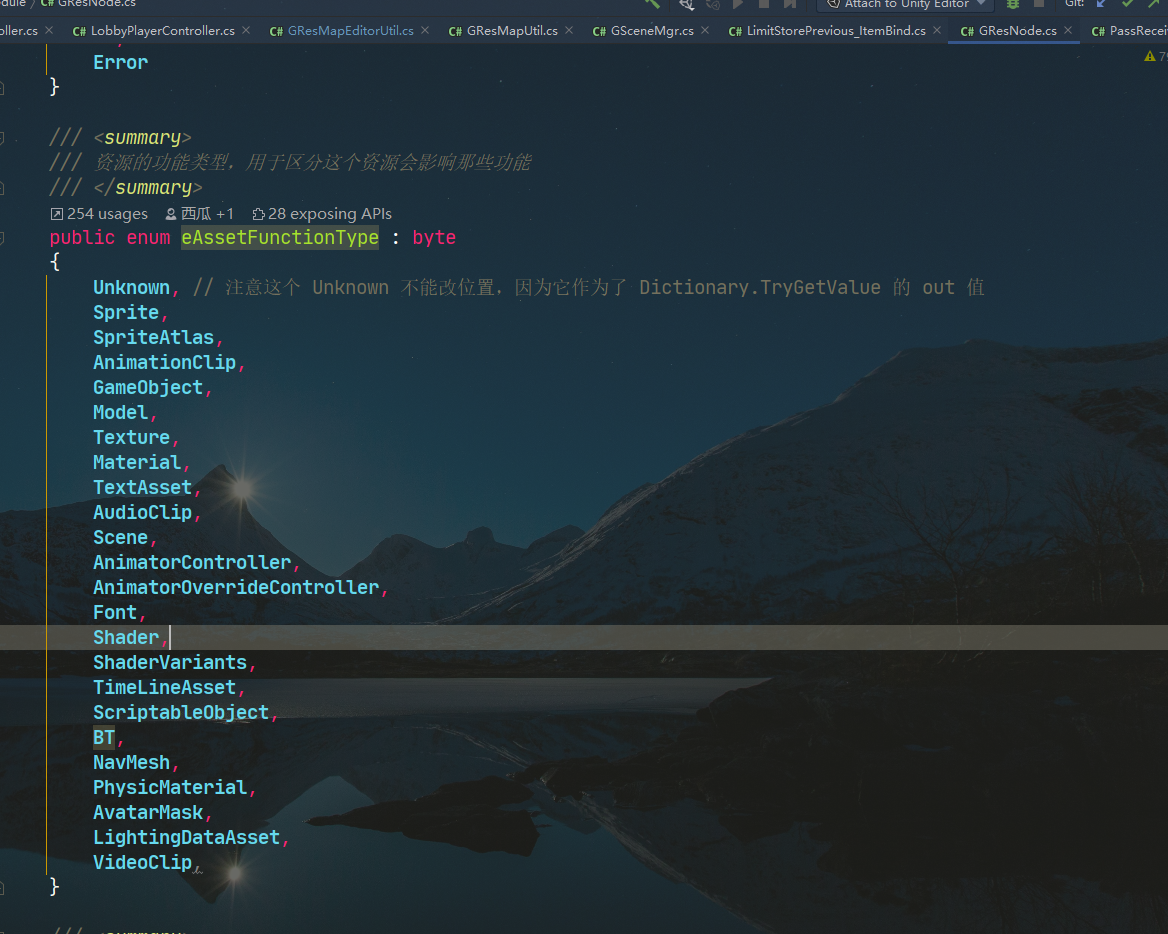Click the AudioClip enum member
Image resolution: width=1168 pixels, height=934 pixels.
click(x=142, y=512)
